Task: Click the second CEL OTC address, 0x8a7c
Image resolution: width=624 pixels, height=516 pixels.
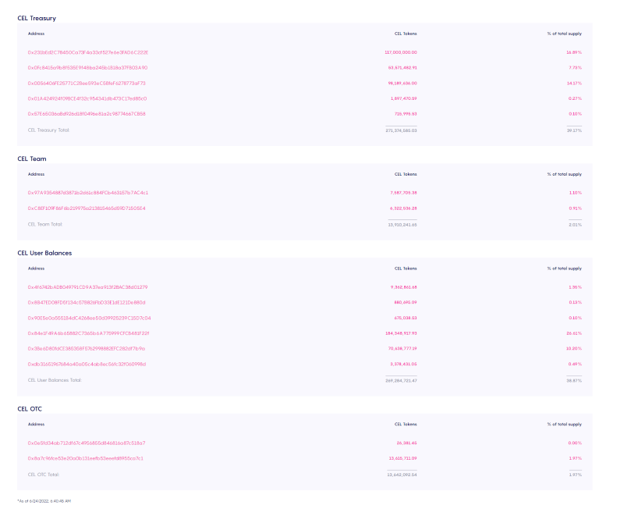Action: pyautogui.click(x=86, y=458)
